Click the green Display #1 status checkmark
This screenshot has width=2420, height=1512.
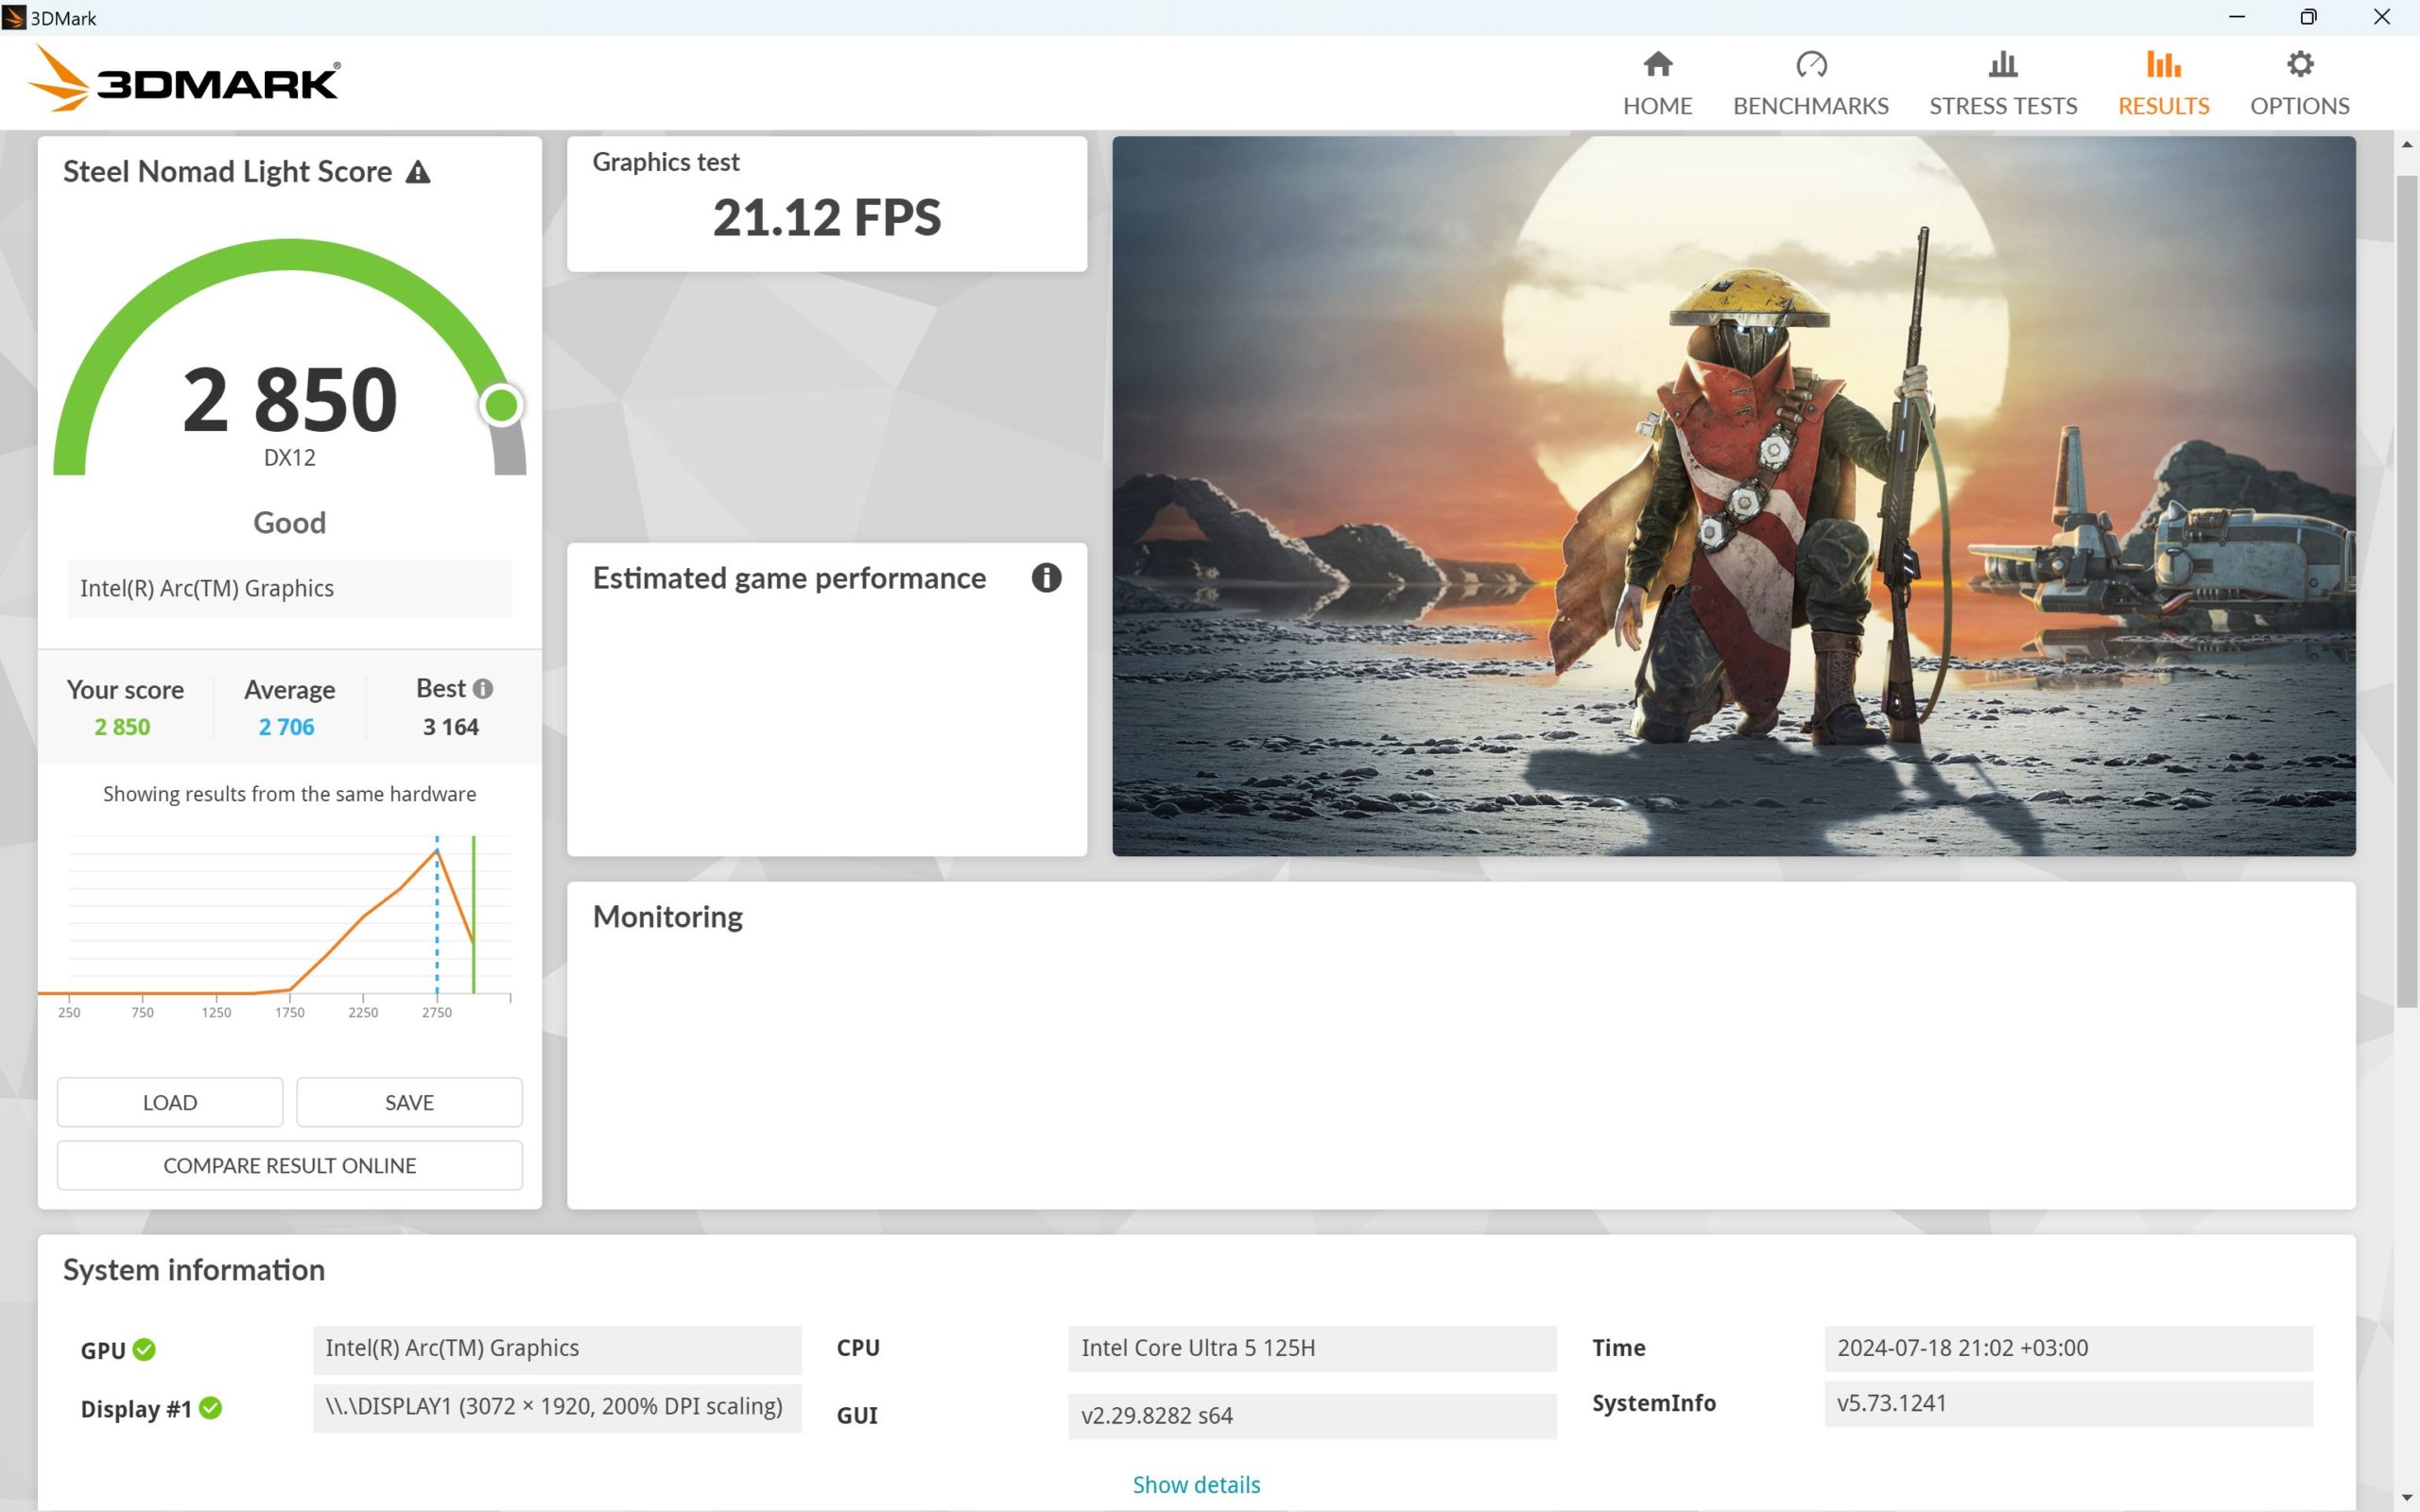pos(210,1408)
